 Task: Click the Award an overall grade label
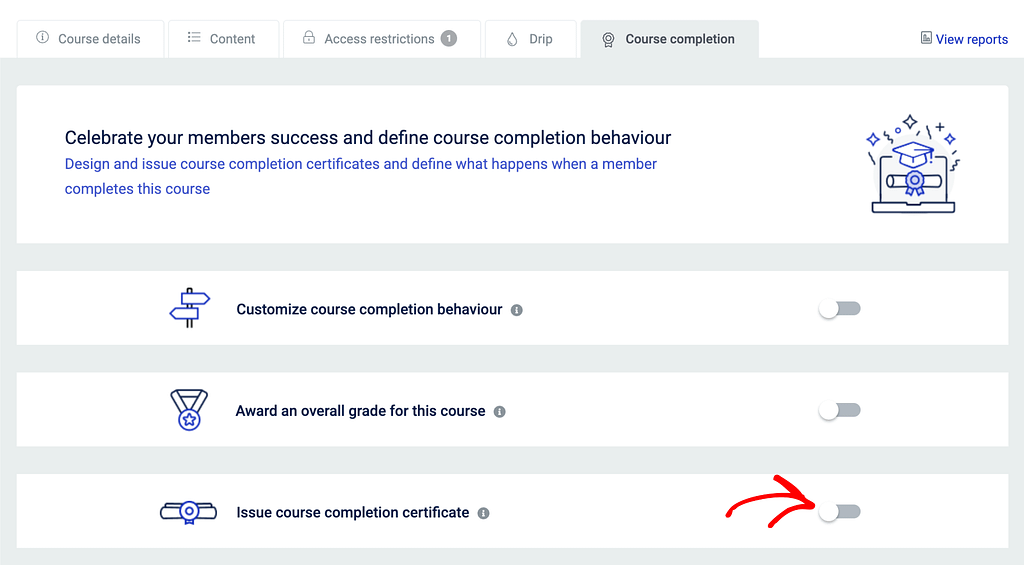tap(360, 411)
